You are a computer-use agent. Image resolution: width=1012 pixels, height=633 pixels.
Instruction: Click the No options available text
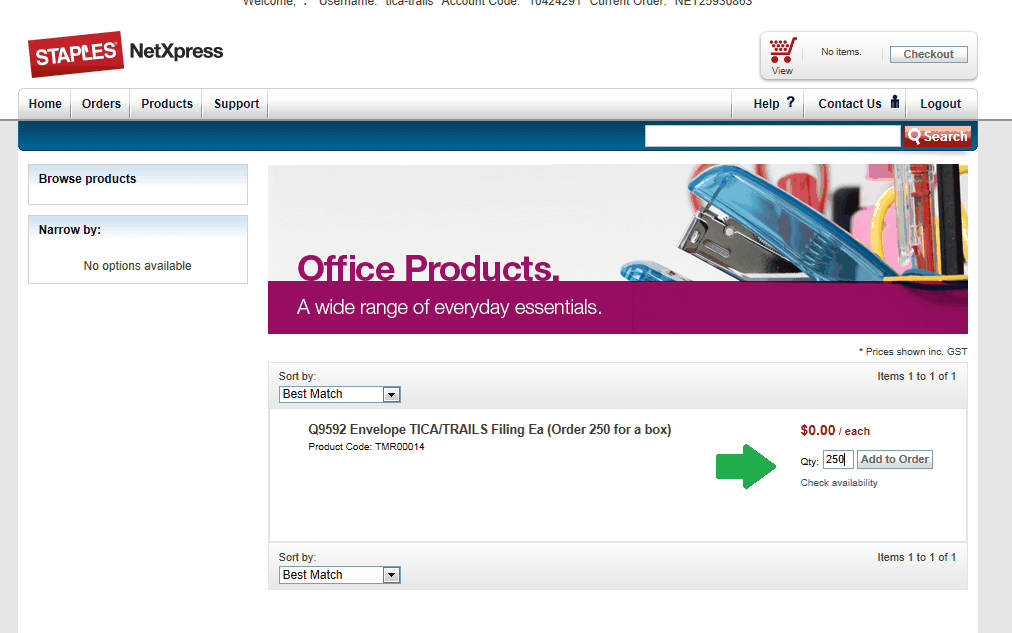pos(137,266)
